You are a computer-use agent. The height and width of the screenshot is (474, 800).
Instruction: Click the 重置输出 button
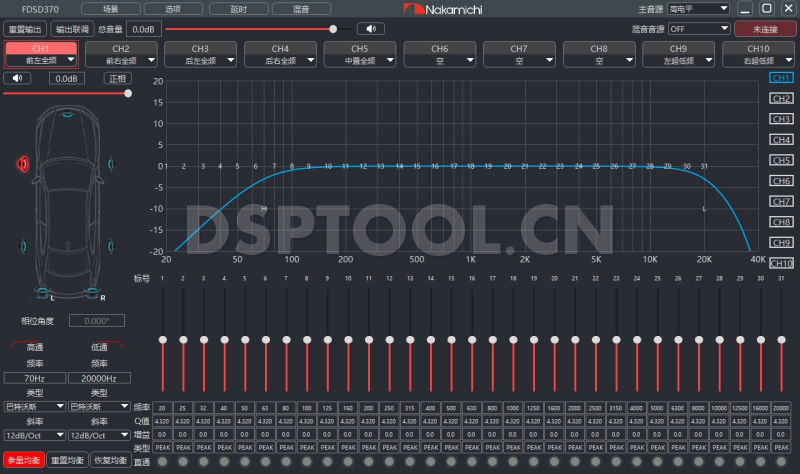[x=26, y=29]
